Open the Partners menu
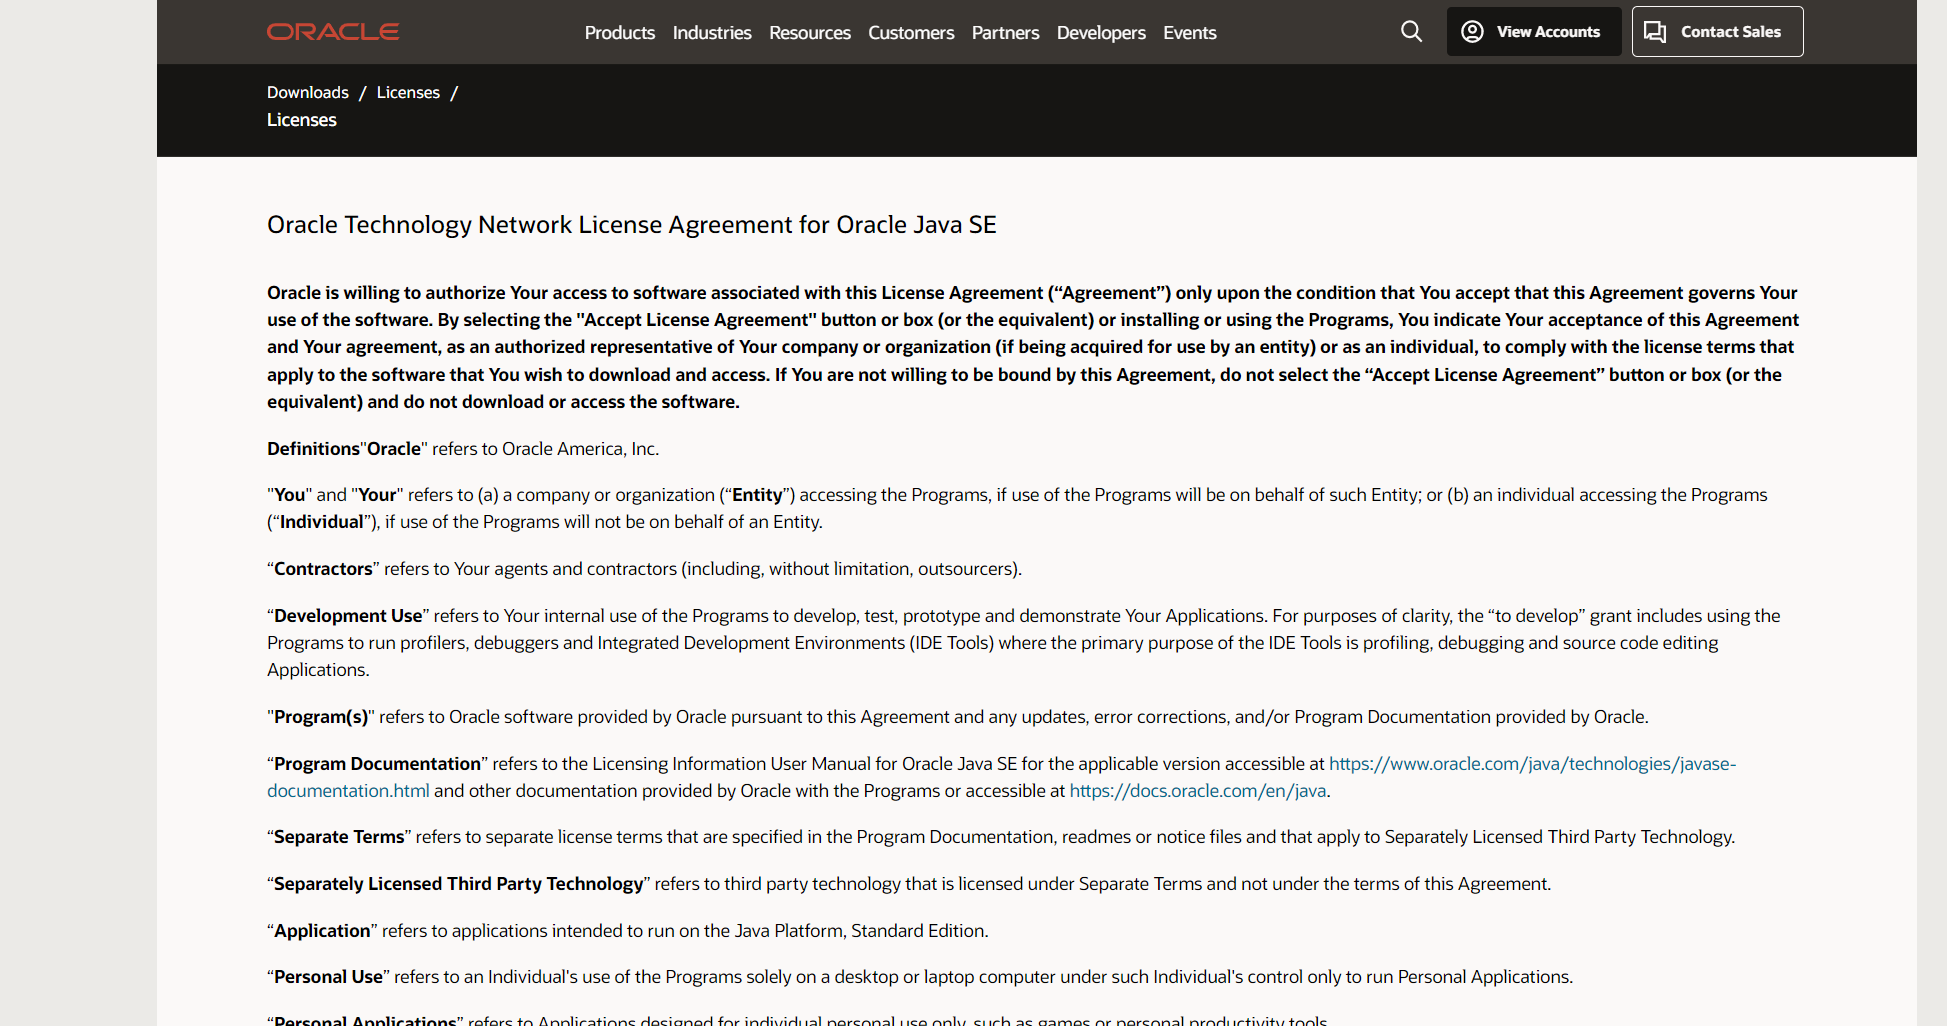The image size is (1947, 1026). click(1006, 33)
